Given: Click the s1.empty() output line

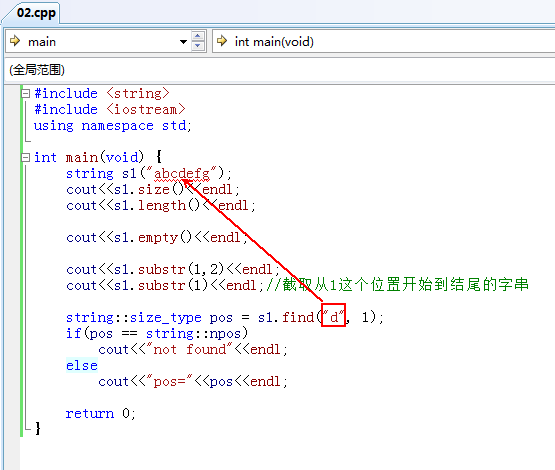Looking at the screenshot, I should 157,237.
